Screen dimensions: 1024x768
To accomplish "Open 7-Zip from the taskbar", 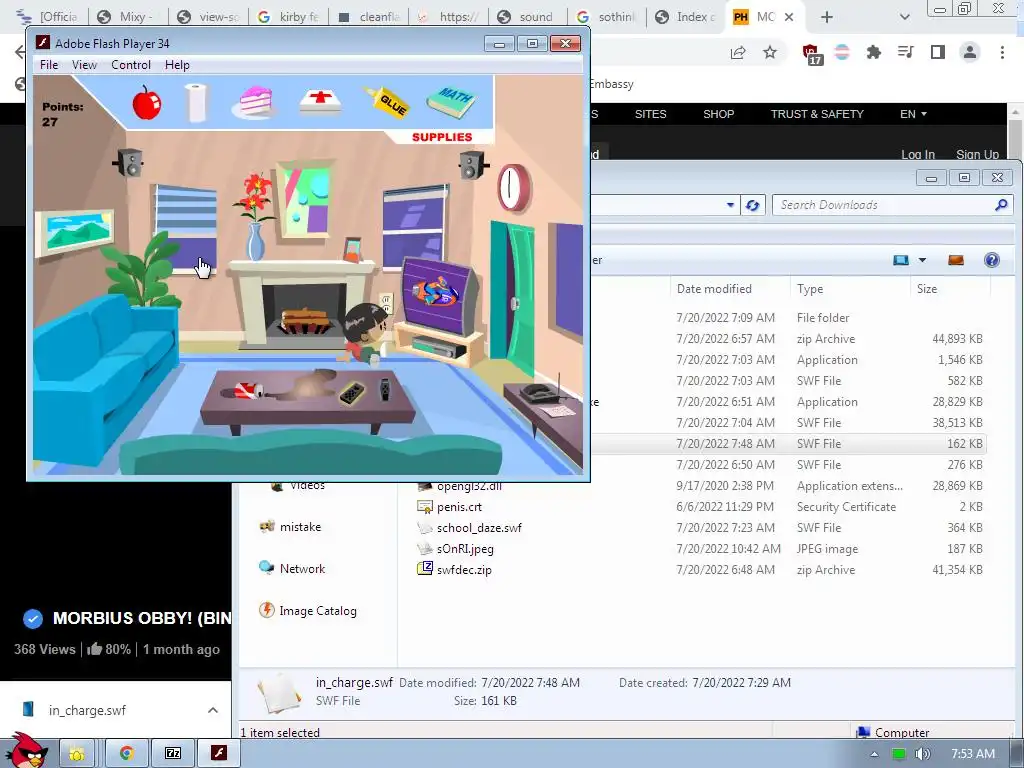I will click(x=173, y=753).
